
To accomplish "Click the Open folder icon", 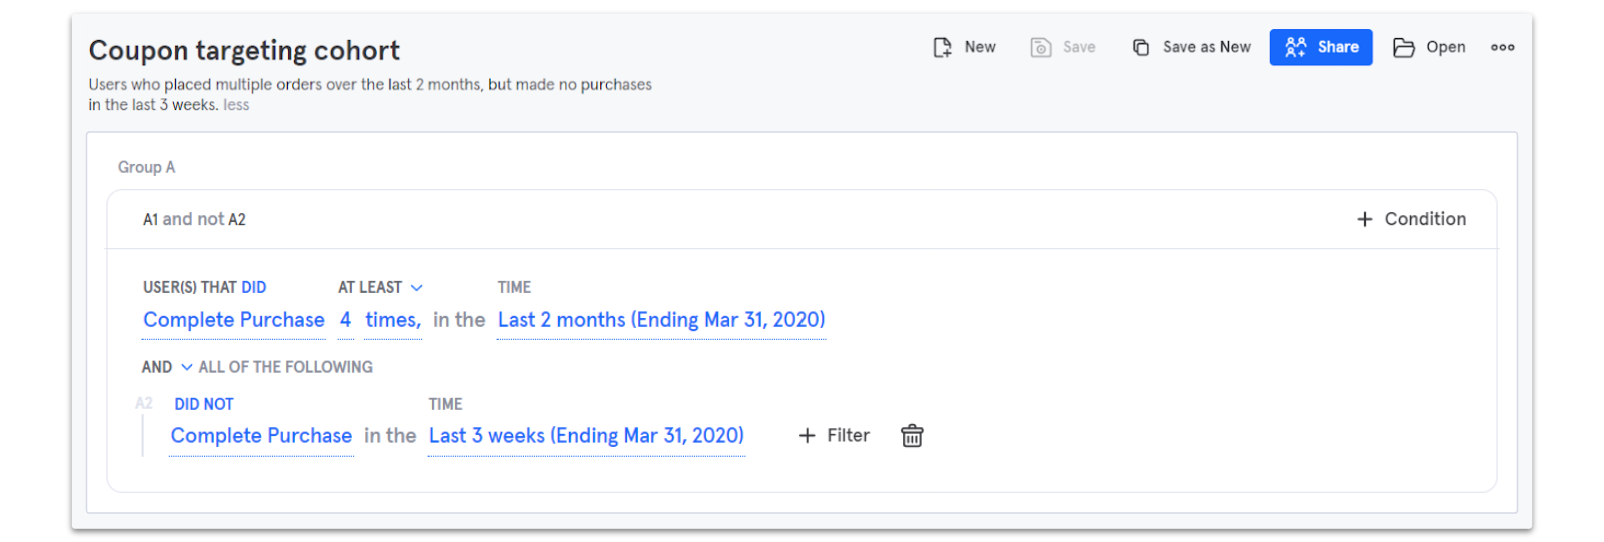I will pos(1404,47).
